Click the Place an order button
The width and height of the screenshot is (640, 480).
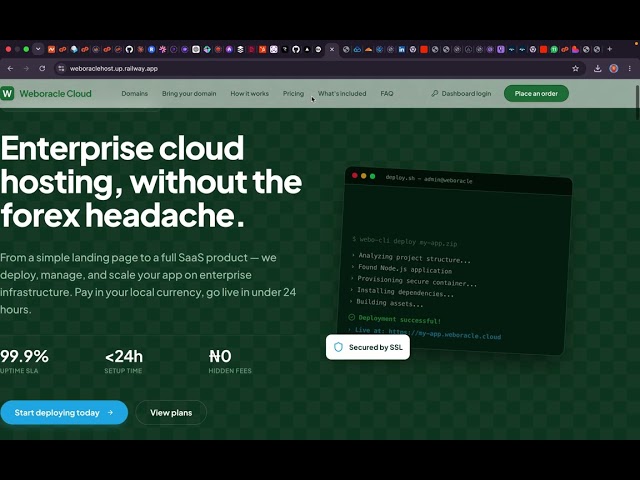click(536, 93)
